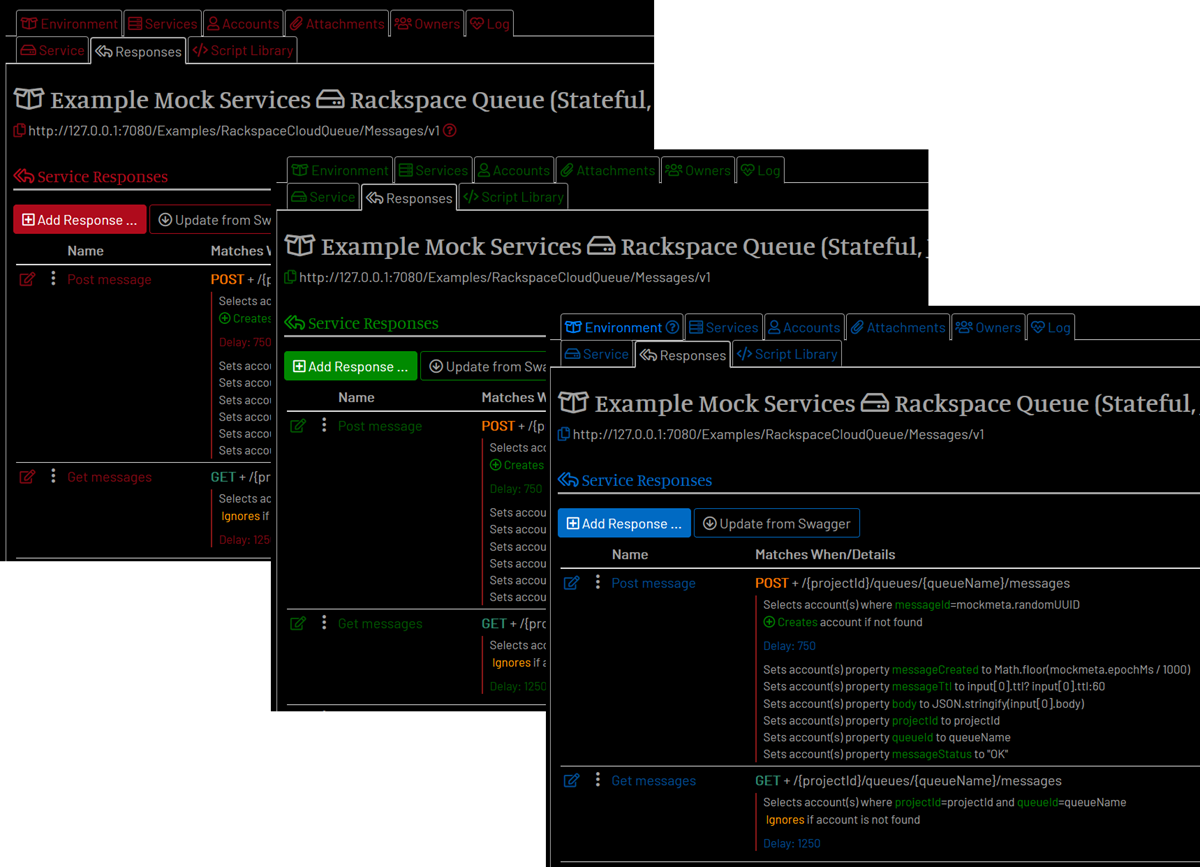
Task: Select Script Library subtab in blue window
Action: point(787,354)
